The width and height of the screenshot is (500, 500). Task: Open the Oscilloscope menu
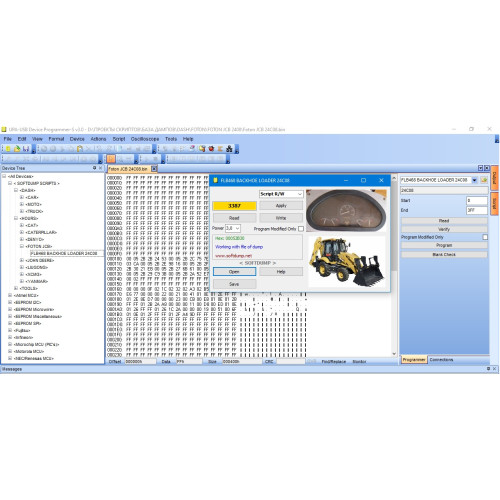click(x=145, y=139)
